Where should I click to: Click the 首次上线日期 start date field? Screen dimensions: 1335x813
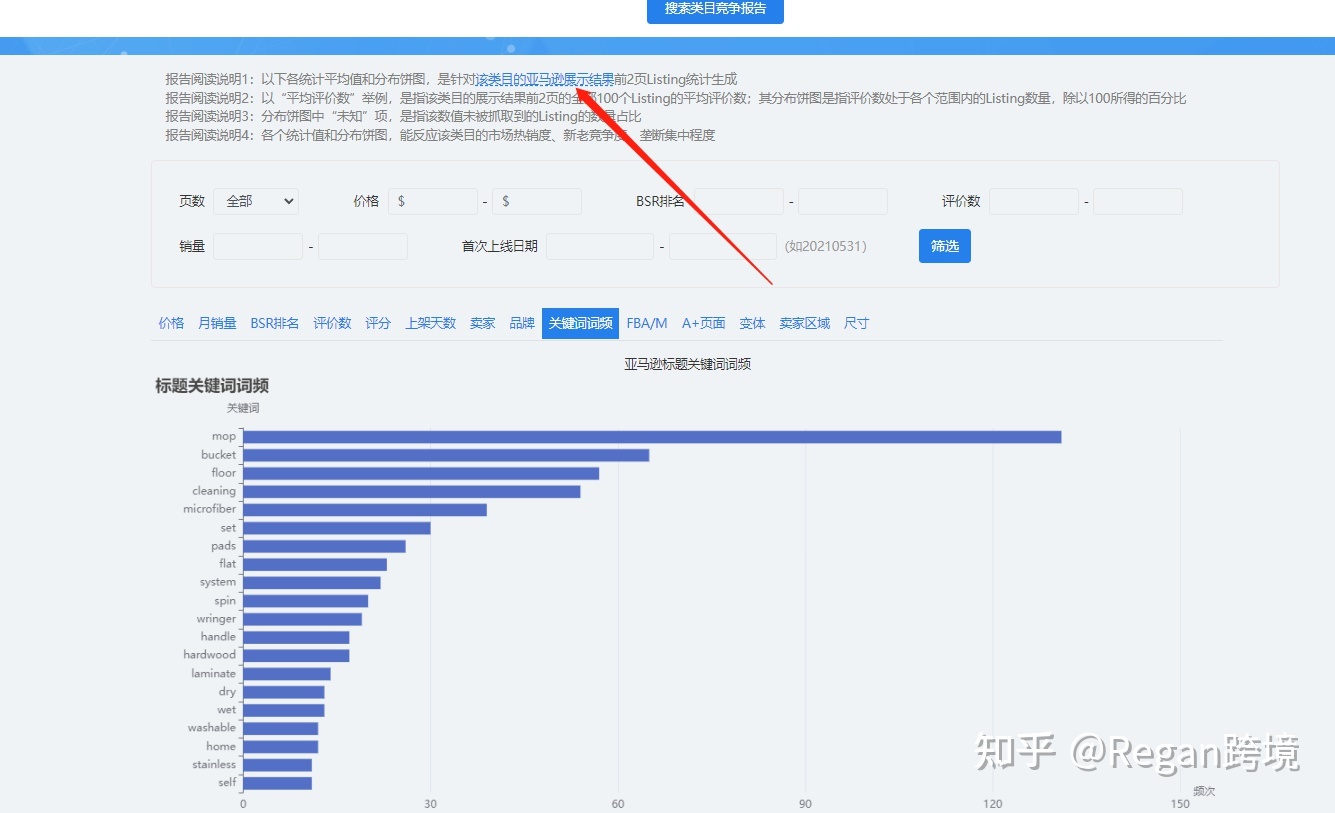click(x=600, y=246)
